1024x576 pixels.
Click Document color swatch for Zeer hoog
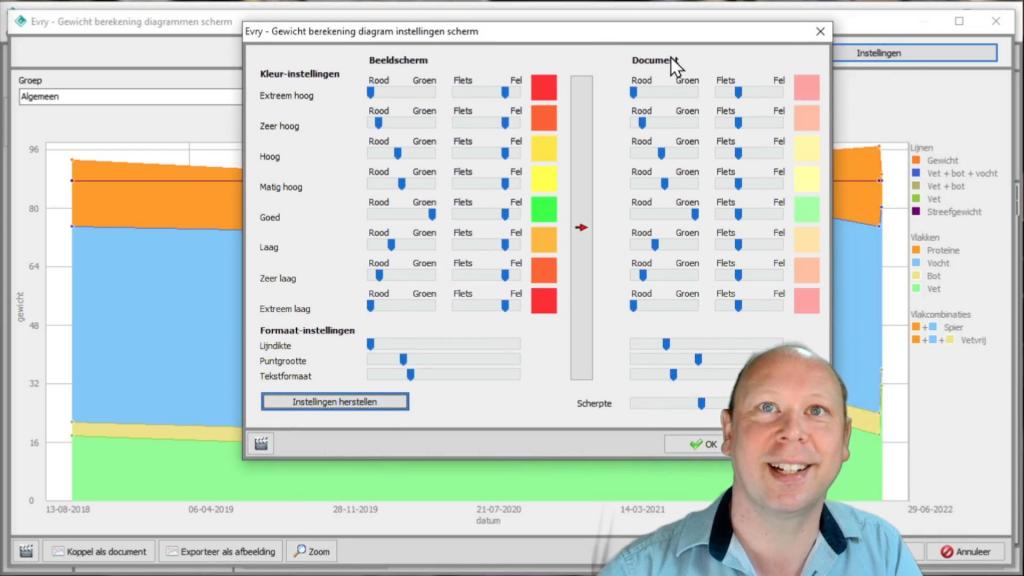pos(807,118)
